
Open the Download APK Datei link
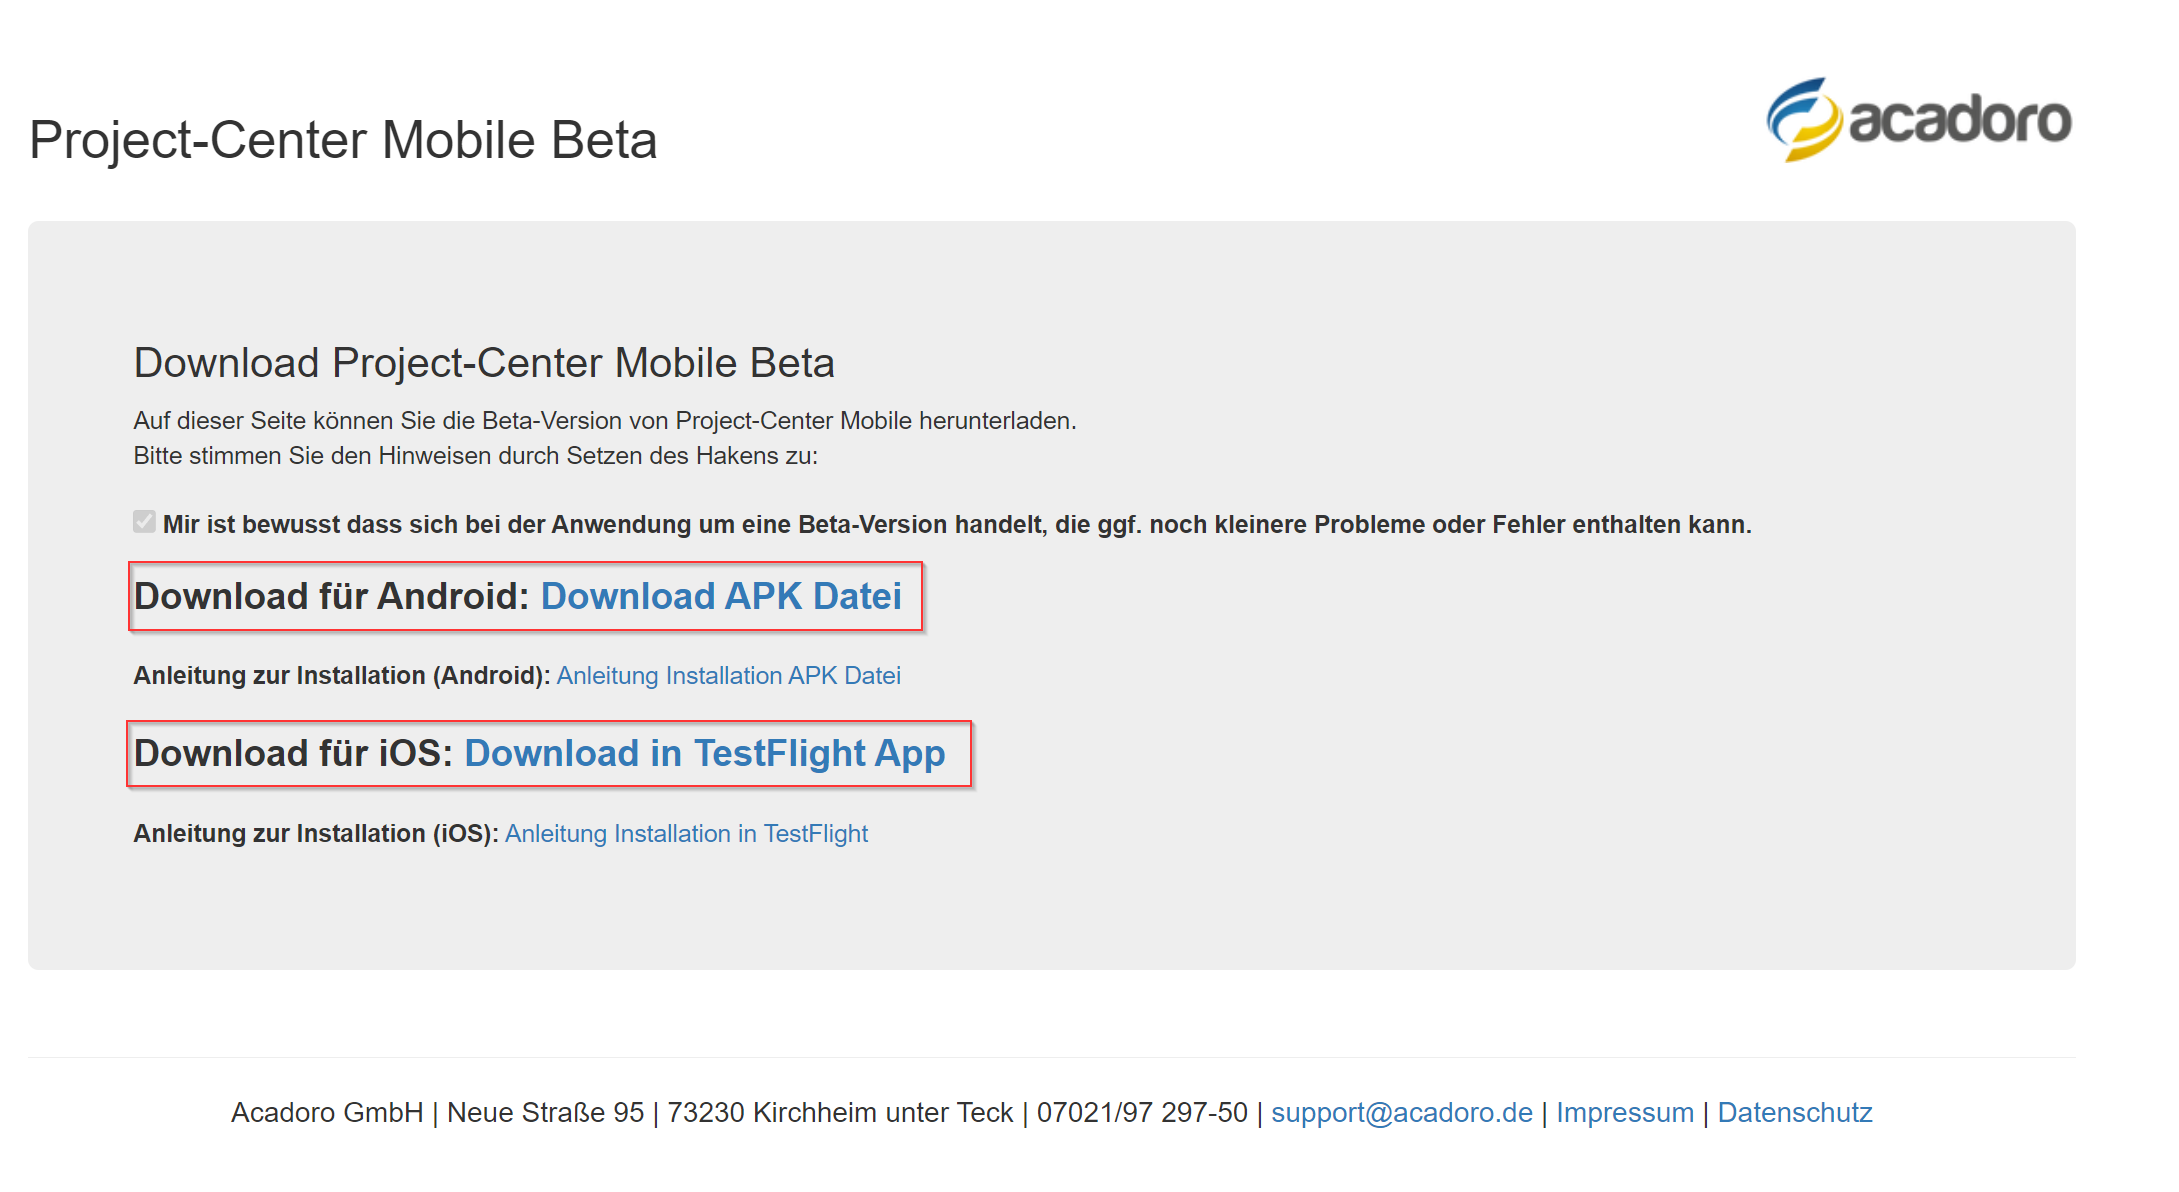720,597
